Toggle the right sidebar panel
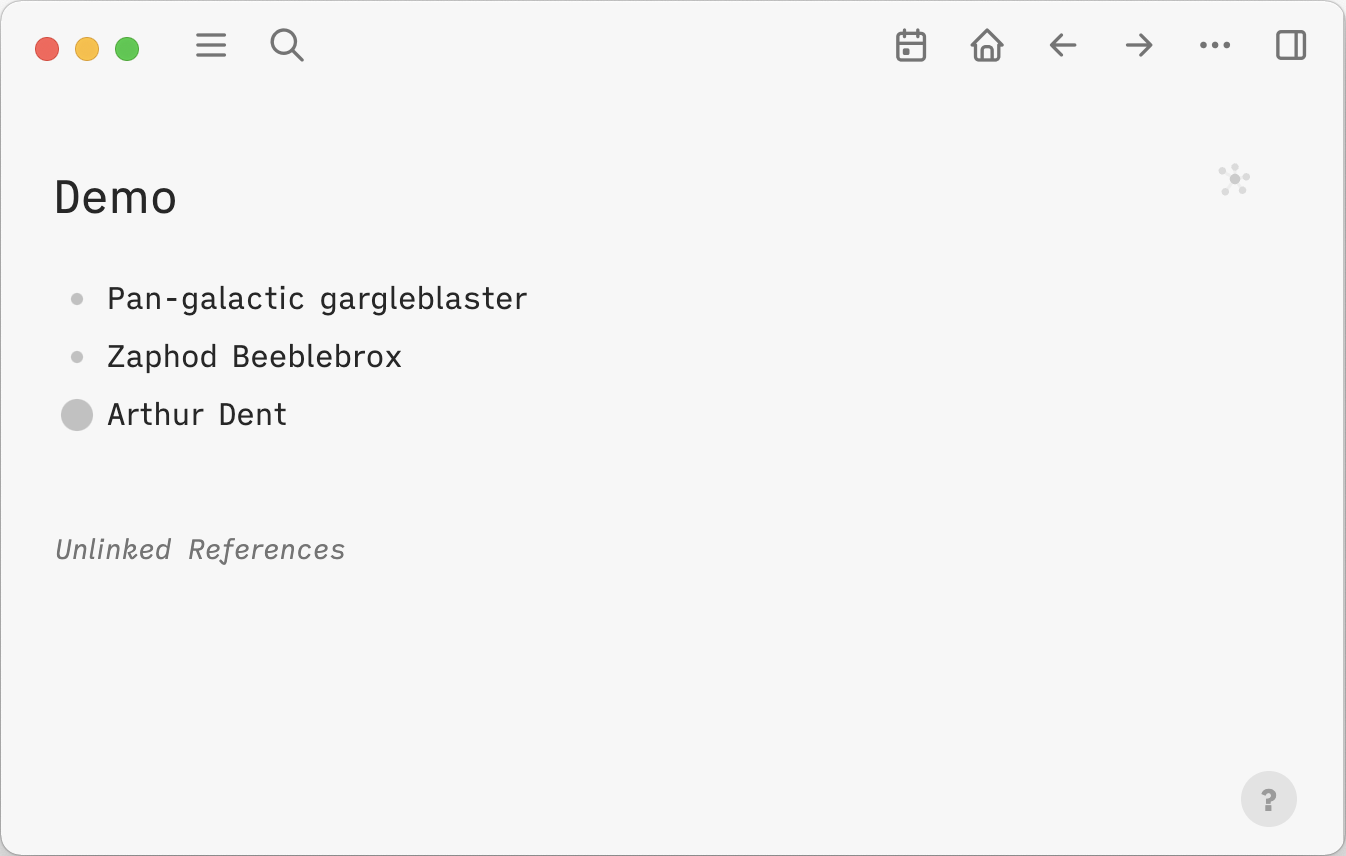 [x=1290, y=45]
